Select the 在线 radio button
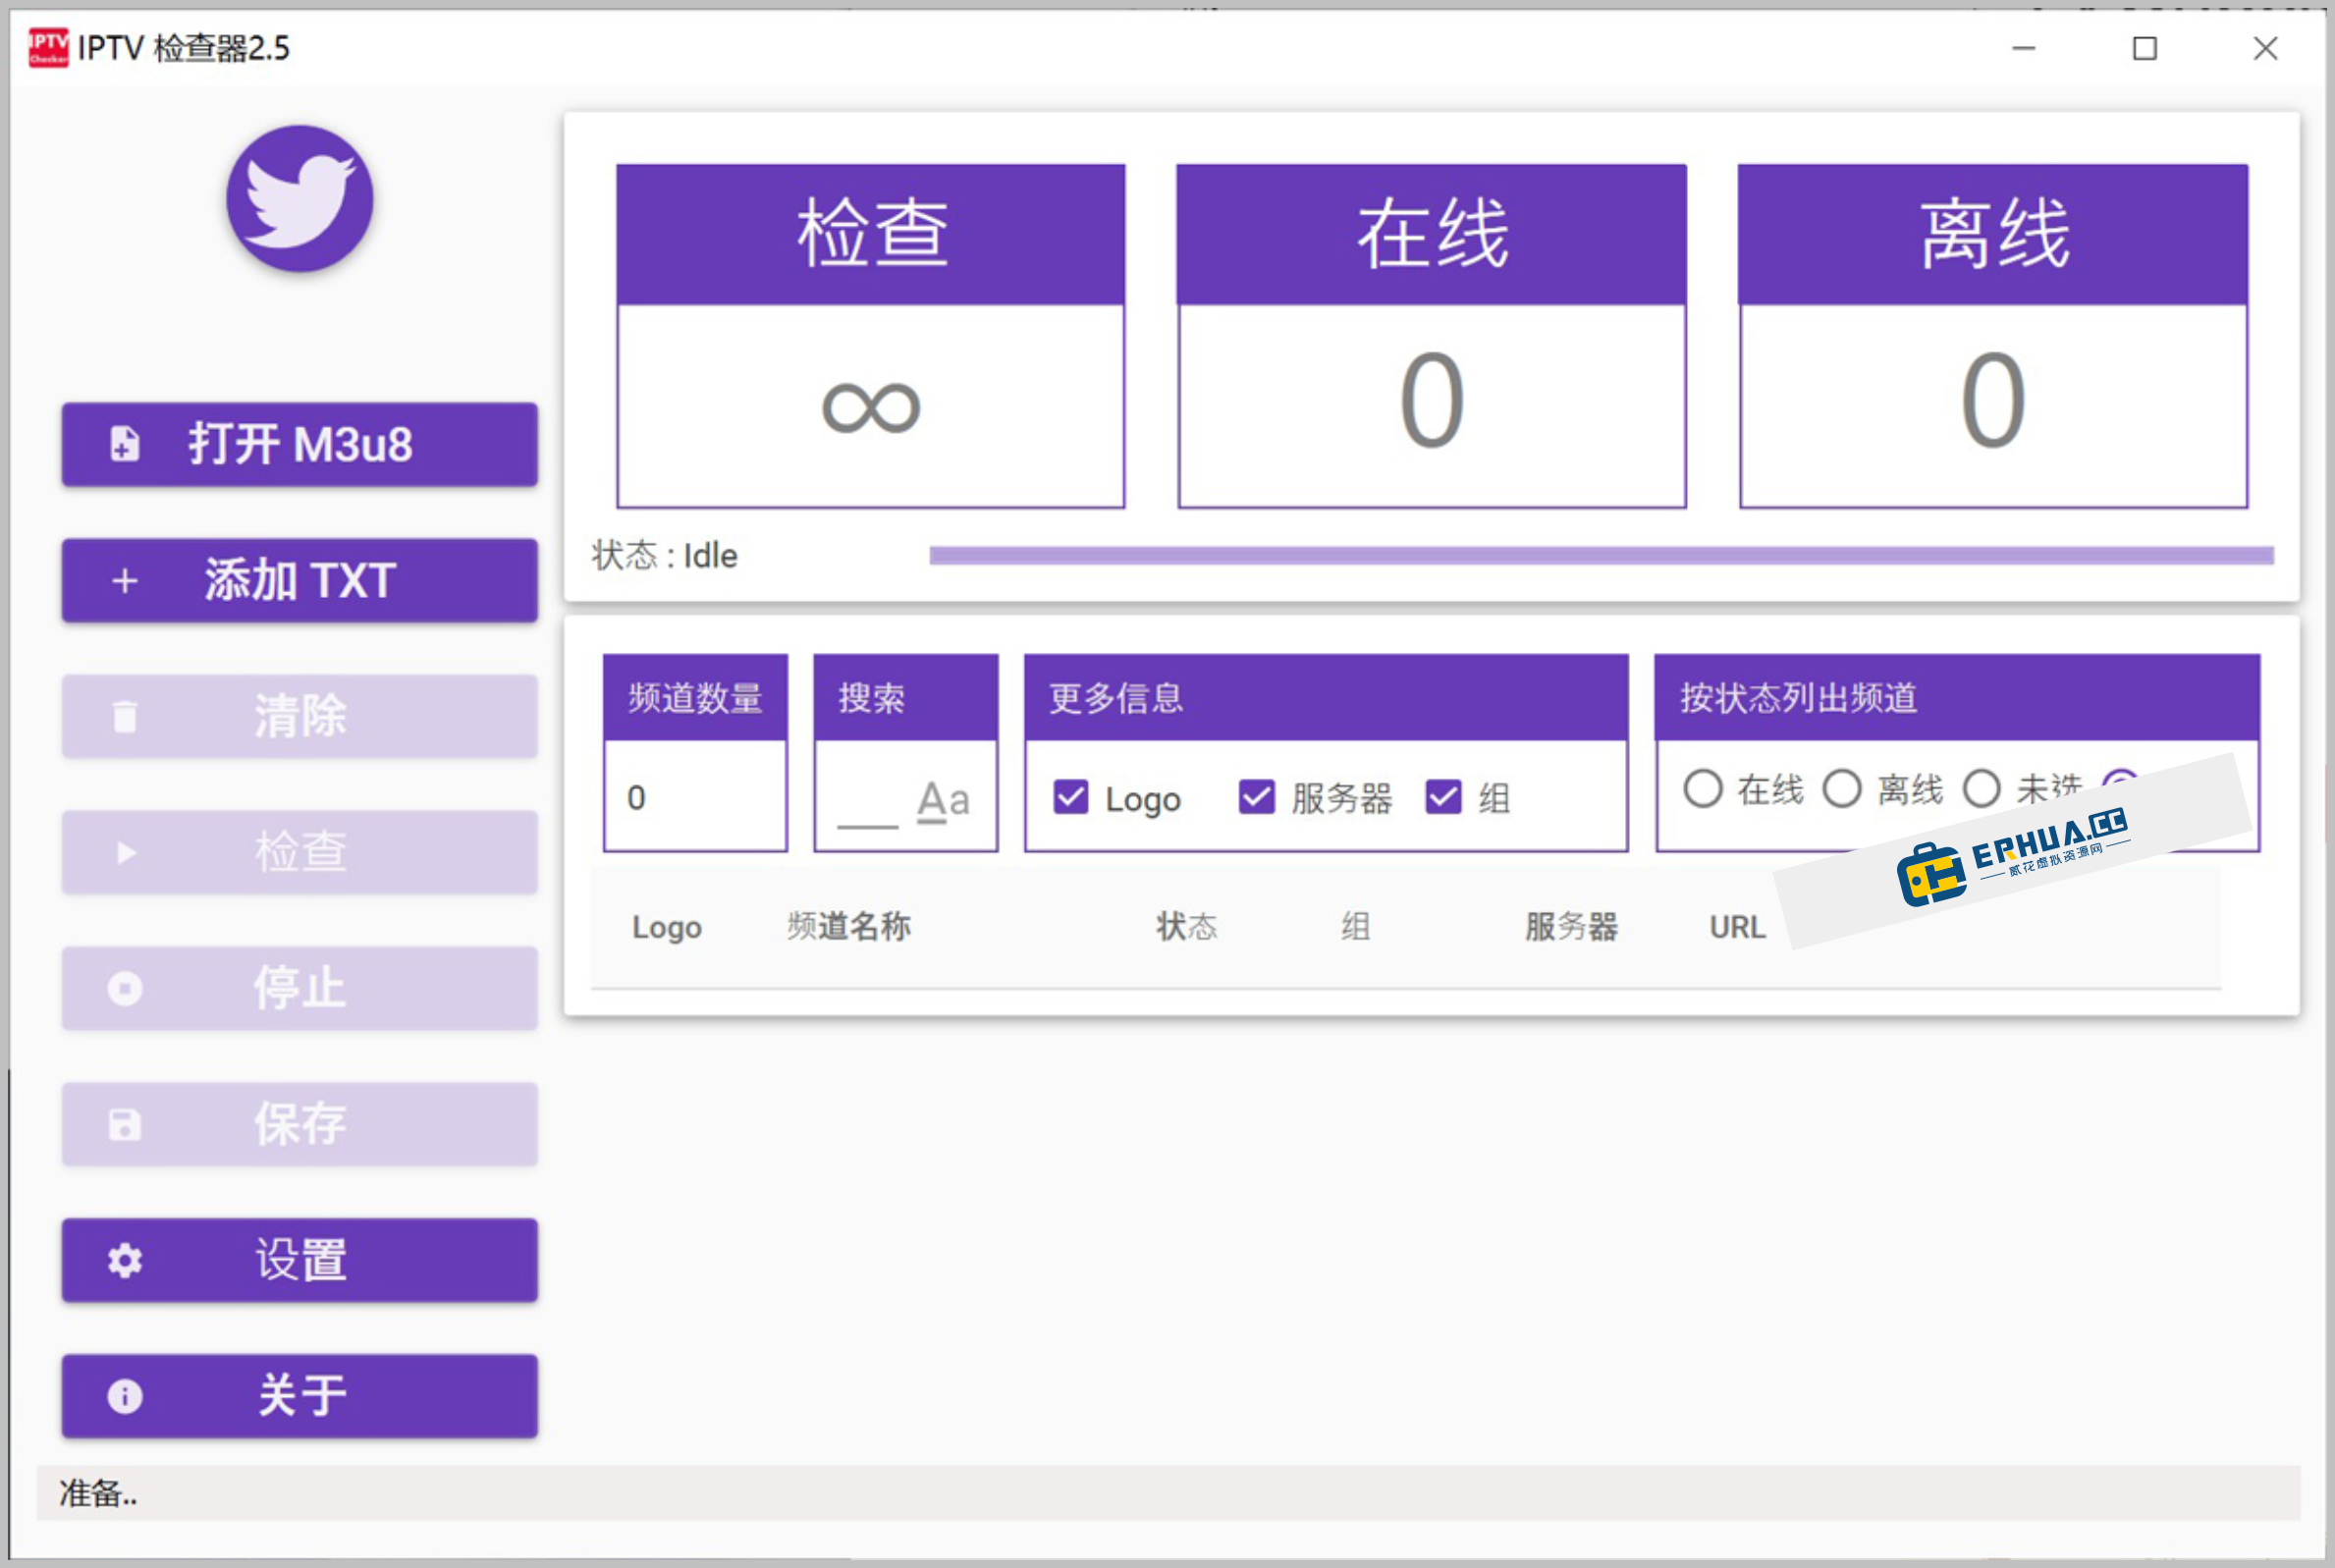 tap(1702, 788)
